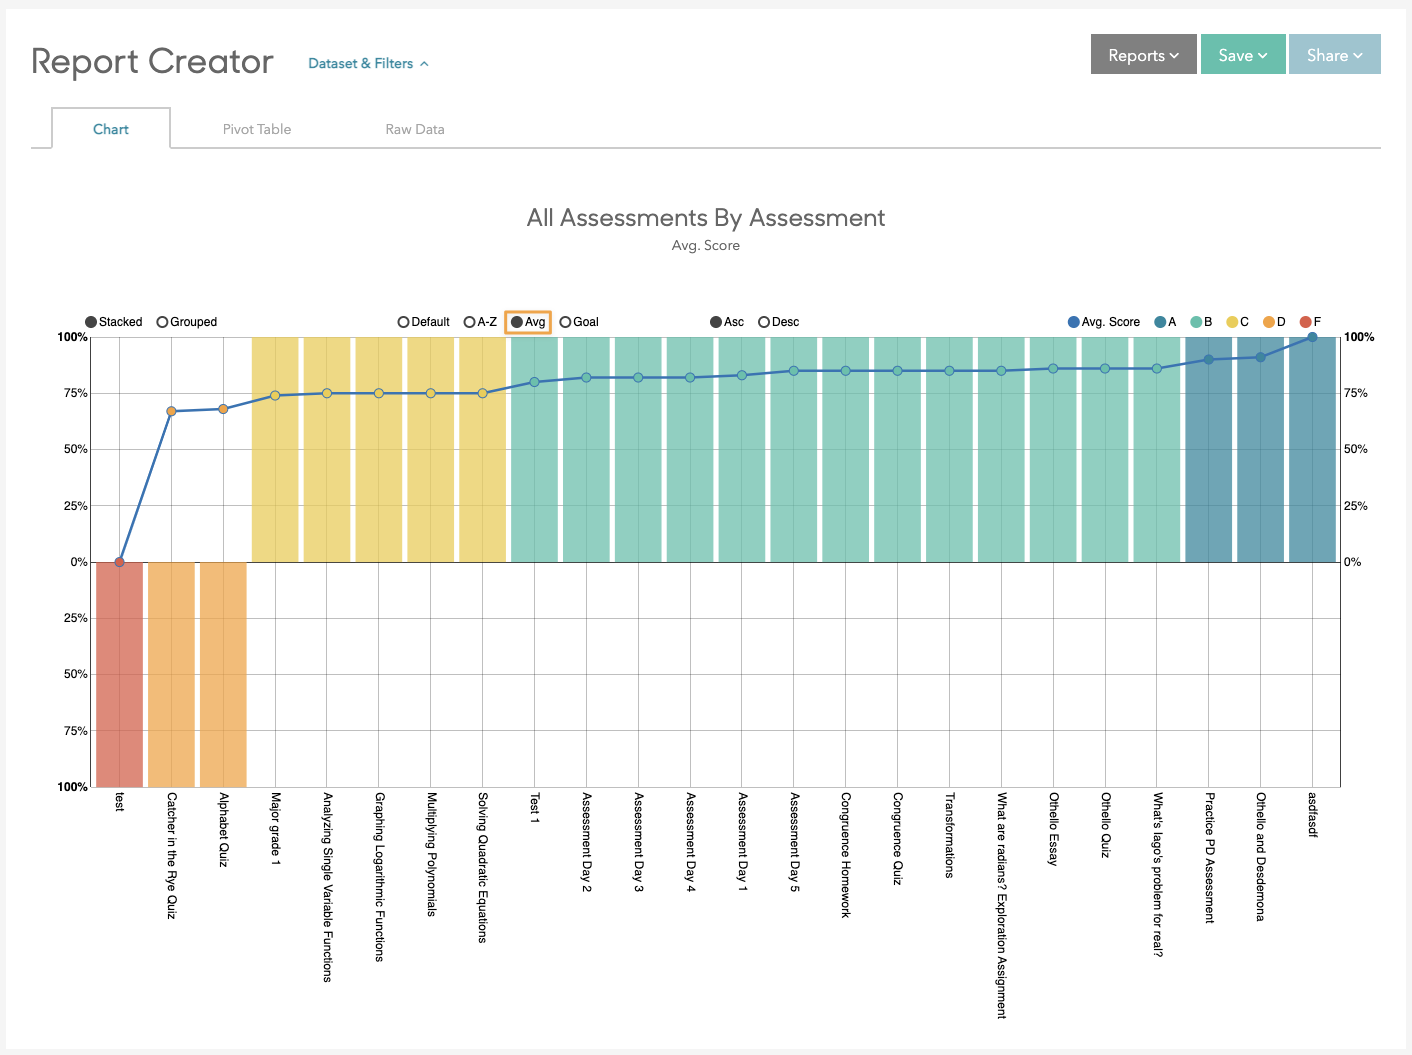Viewport: 1412px width, 1055px height.
Task: Collapse the Dataset & Filters panel
Action: point(368,64)
